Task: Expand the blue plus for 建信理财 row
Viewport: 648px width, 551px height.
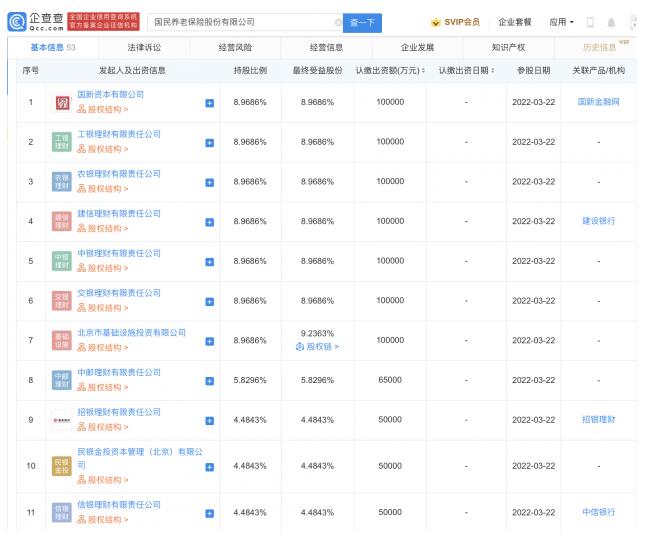Action: pos(209,221)
